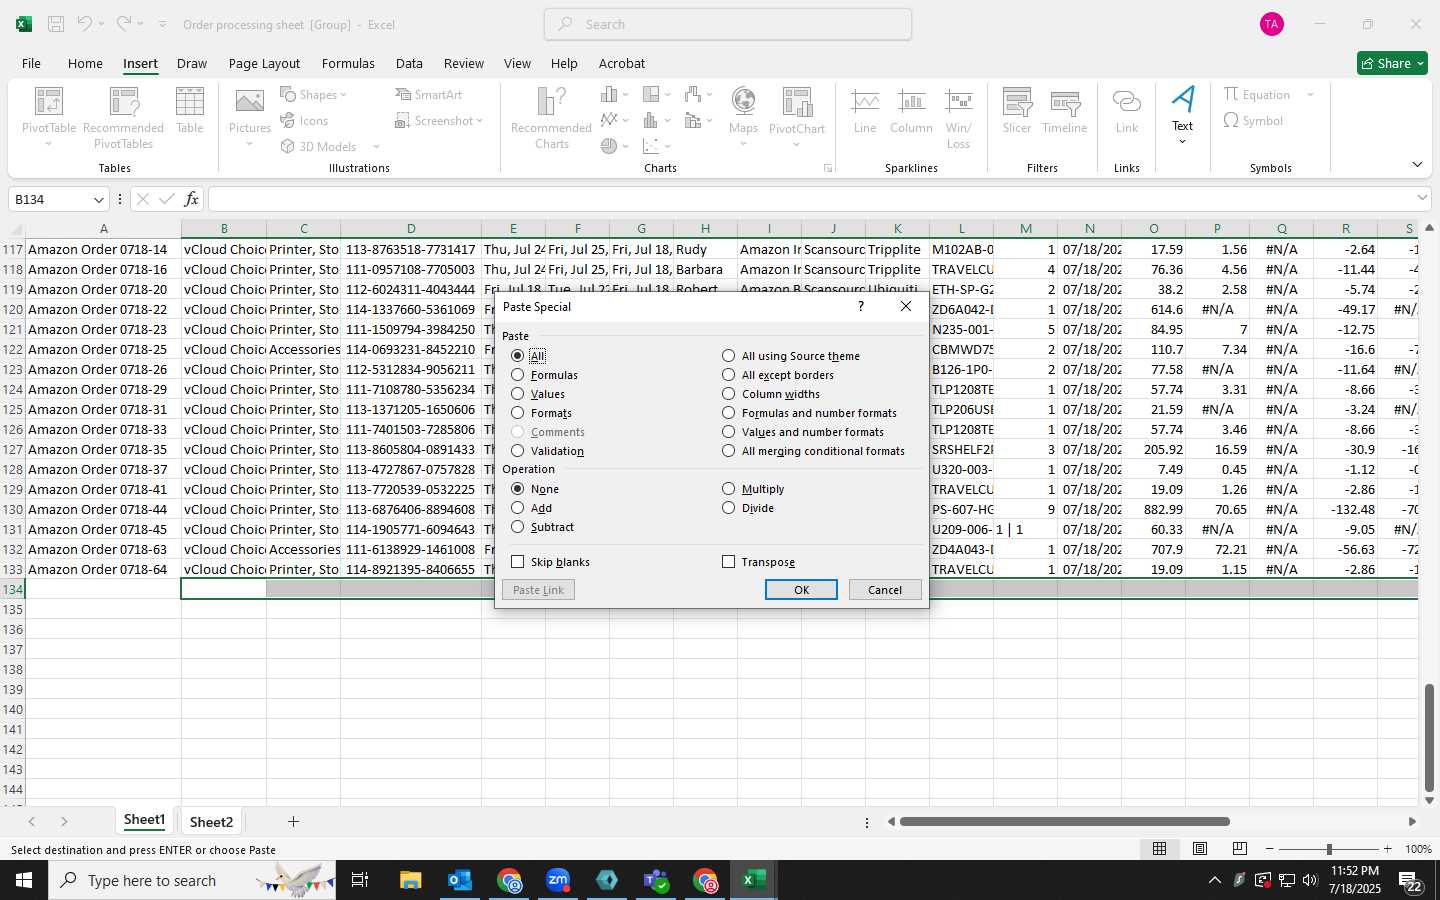
Task: Cancel the Paste Special dialog
Action: click(885, 590)
